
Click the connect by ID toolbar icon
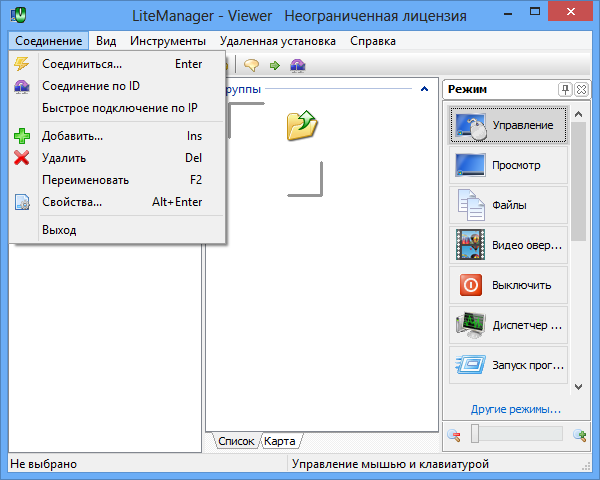click(x=298, y=65)
